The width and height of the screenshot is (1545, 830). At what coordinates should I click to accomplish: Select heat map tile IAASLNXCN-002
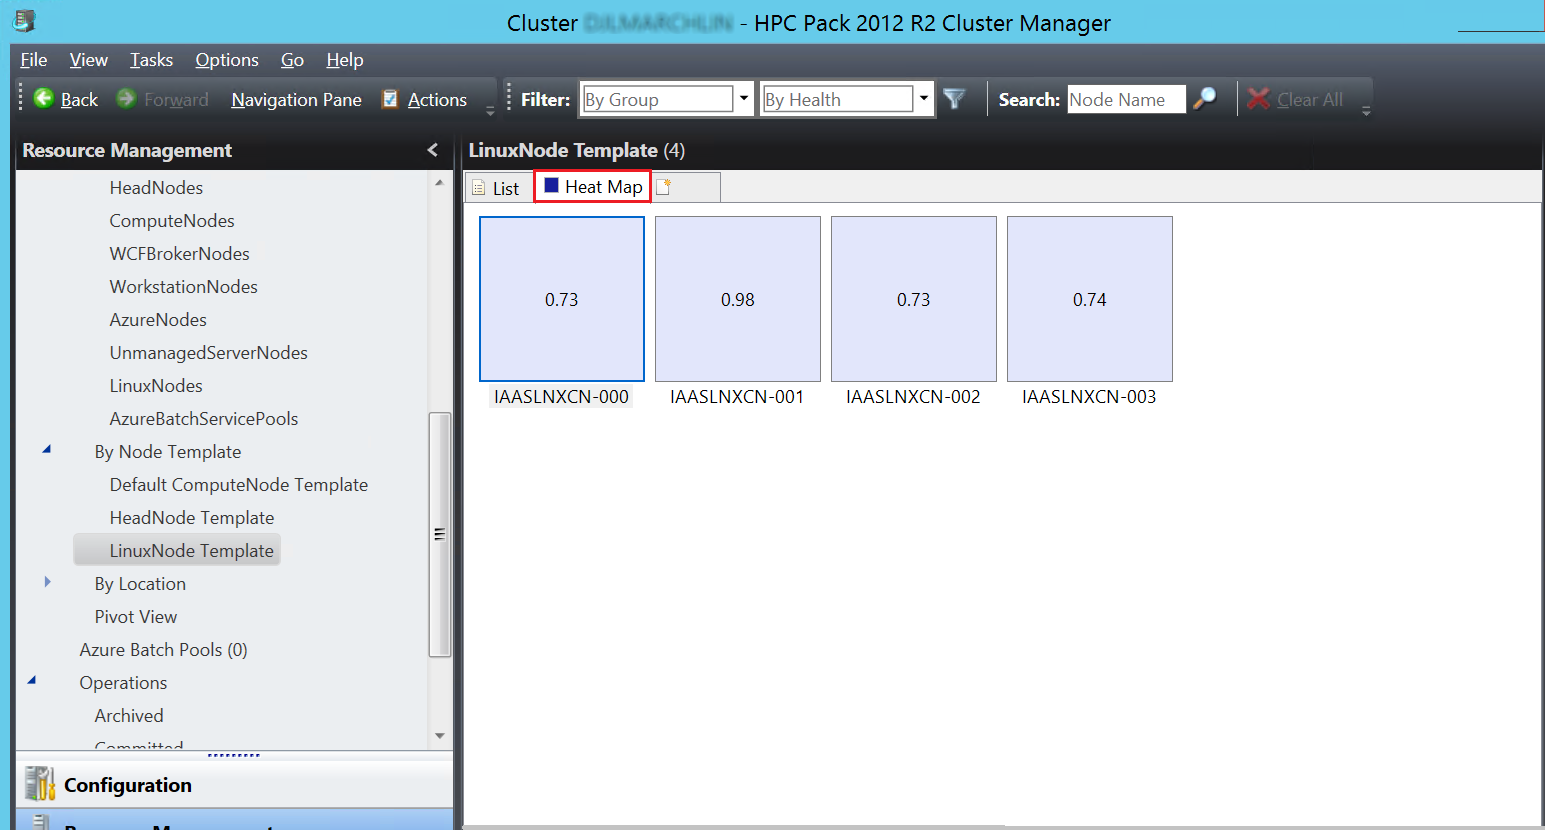tap(914, 299)
